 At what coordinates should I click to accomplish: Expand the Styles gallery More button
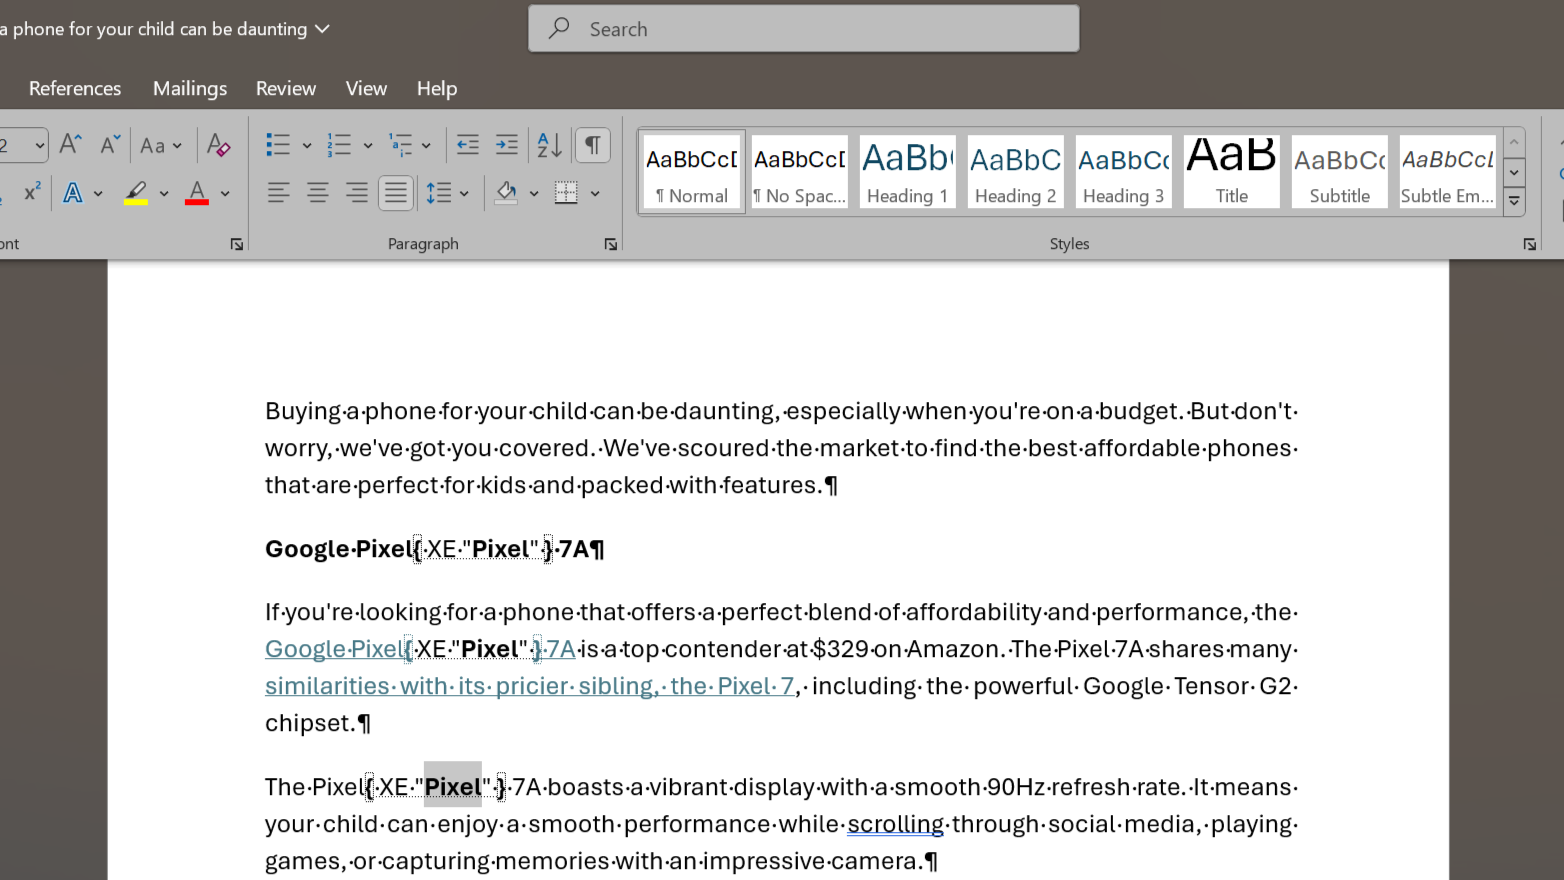pyautogui.click(x=1514, y=201)
